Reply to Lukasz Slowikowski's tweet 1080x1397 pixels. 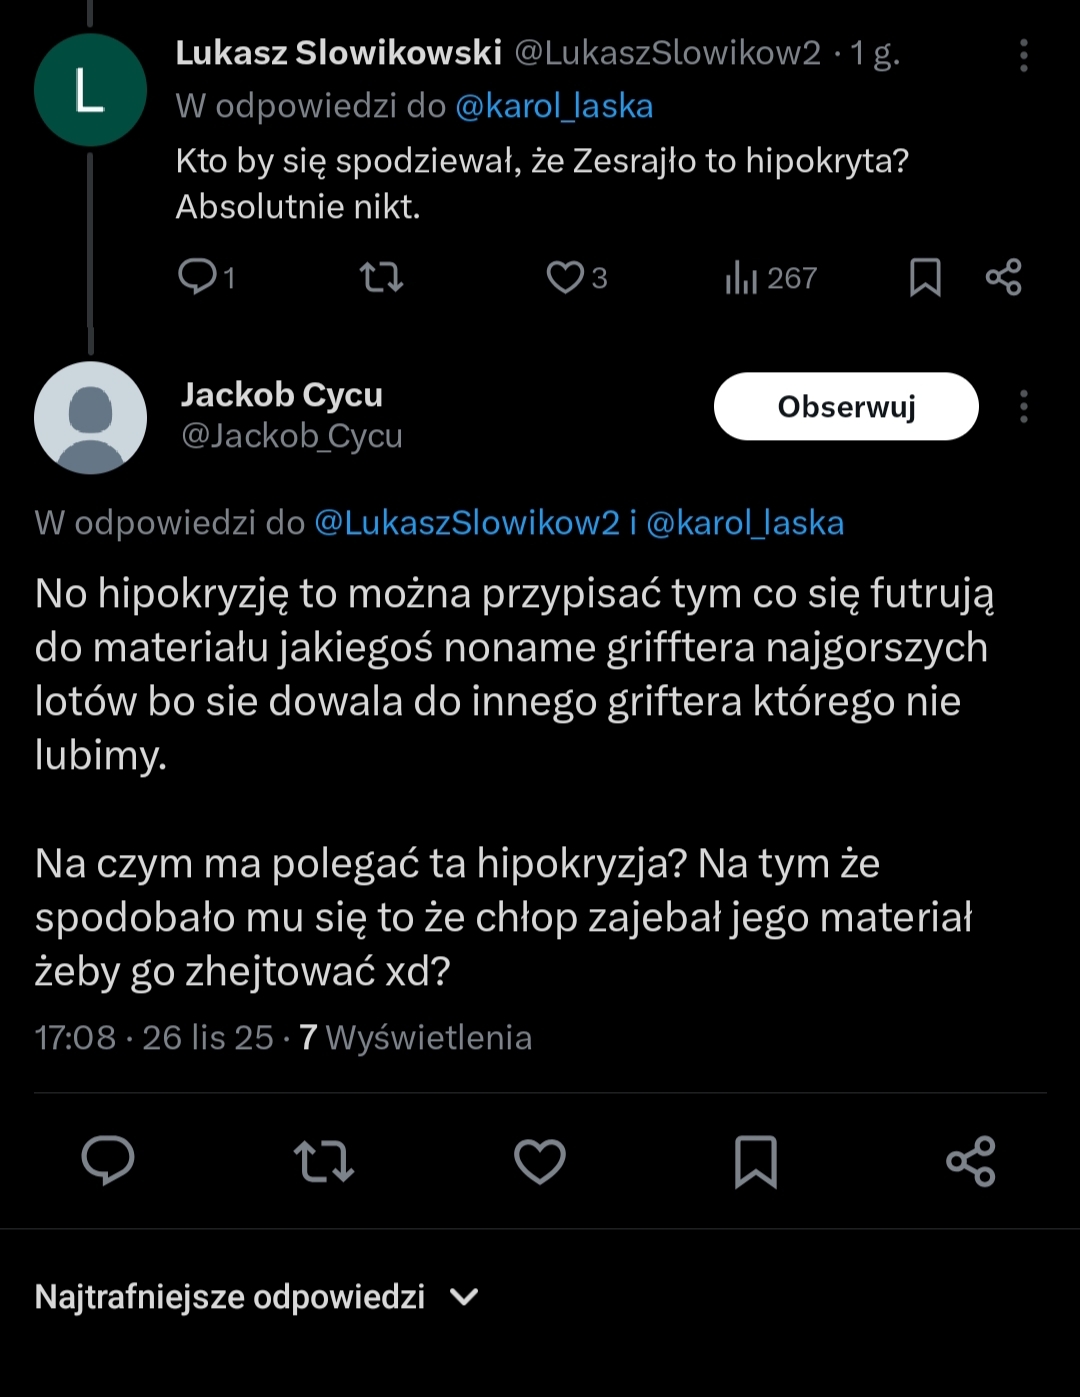click(197, 277)
